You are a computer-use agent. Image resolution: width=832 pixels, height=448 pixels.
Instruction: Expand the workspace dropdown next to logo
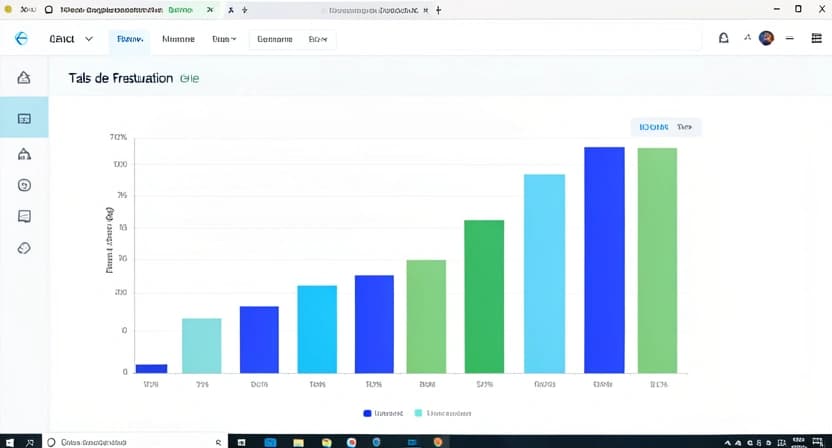[89, 39]
